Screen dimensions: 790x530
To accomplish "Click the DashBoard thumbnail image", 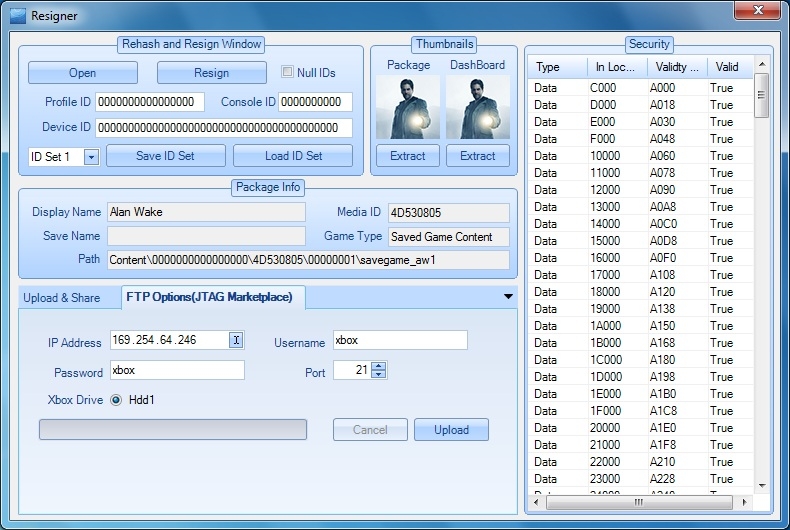I will (477, 107).
